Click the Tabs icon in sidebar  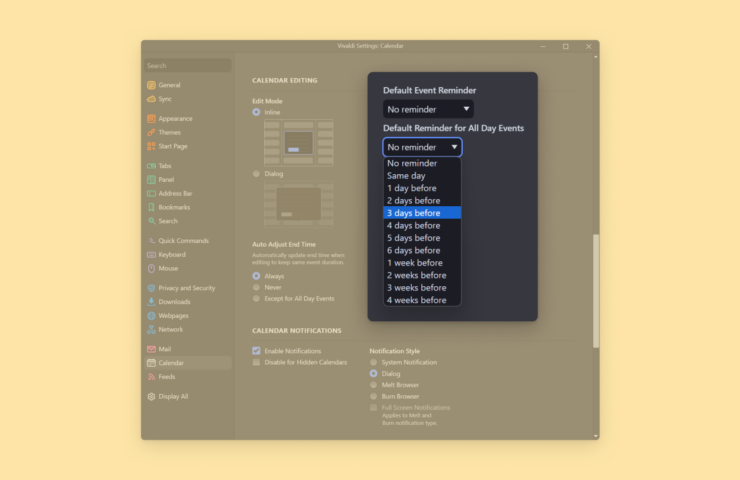tap(151, 166)
